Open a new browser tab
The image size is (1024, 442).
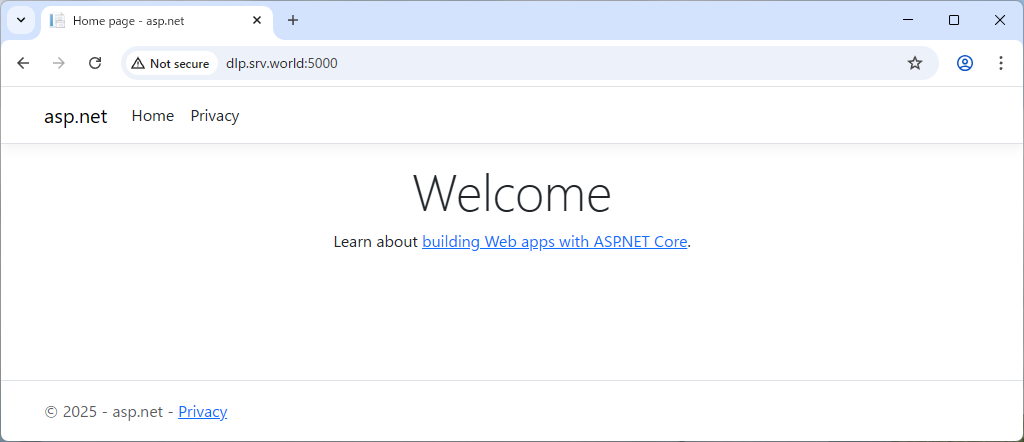coord(293,20)
